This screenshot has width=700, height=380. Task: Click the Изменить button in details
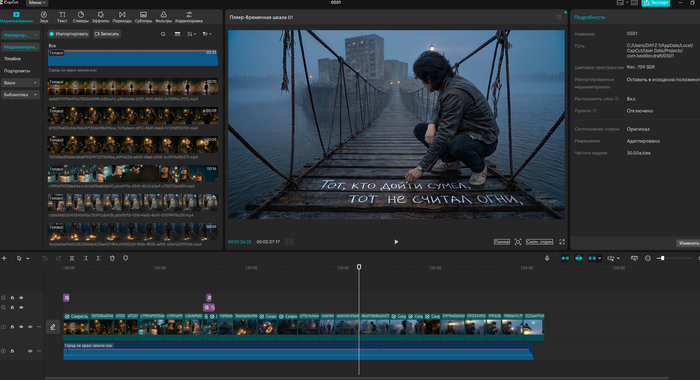tap(688, 243)
